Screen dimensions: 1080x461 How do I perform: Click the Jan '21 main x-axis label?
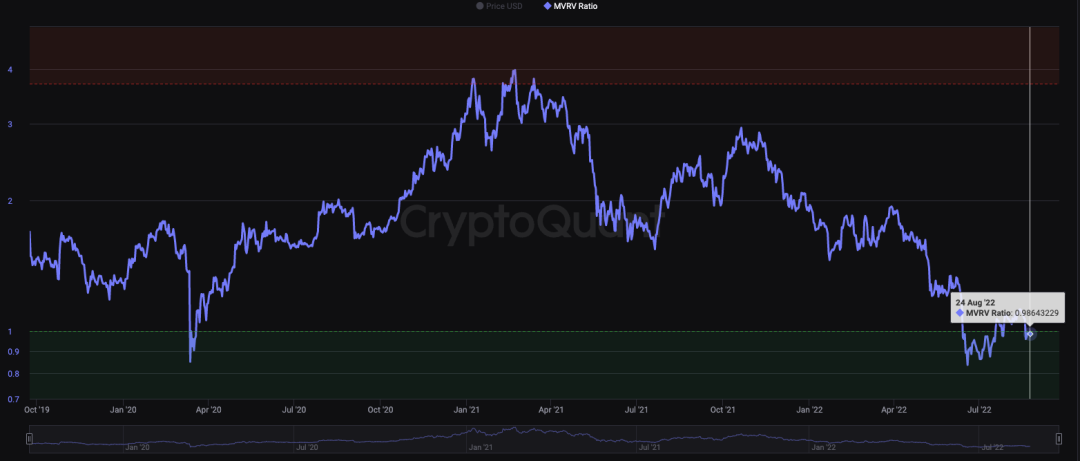coord(468,409)
